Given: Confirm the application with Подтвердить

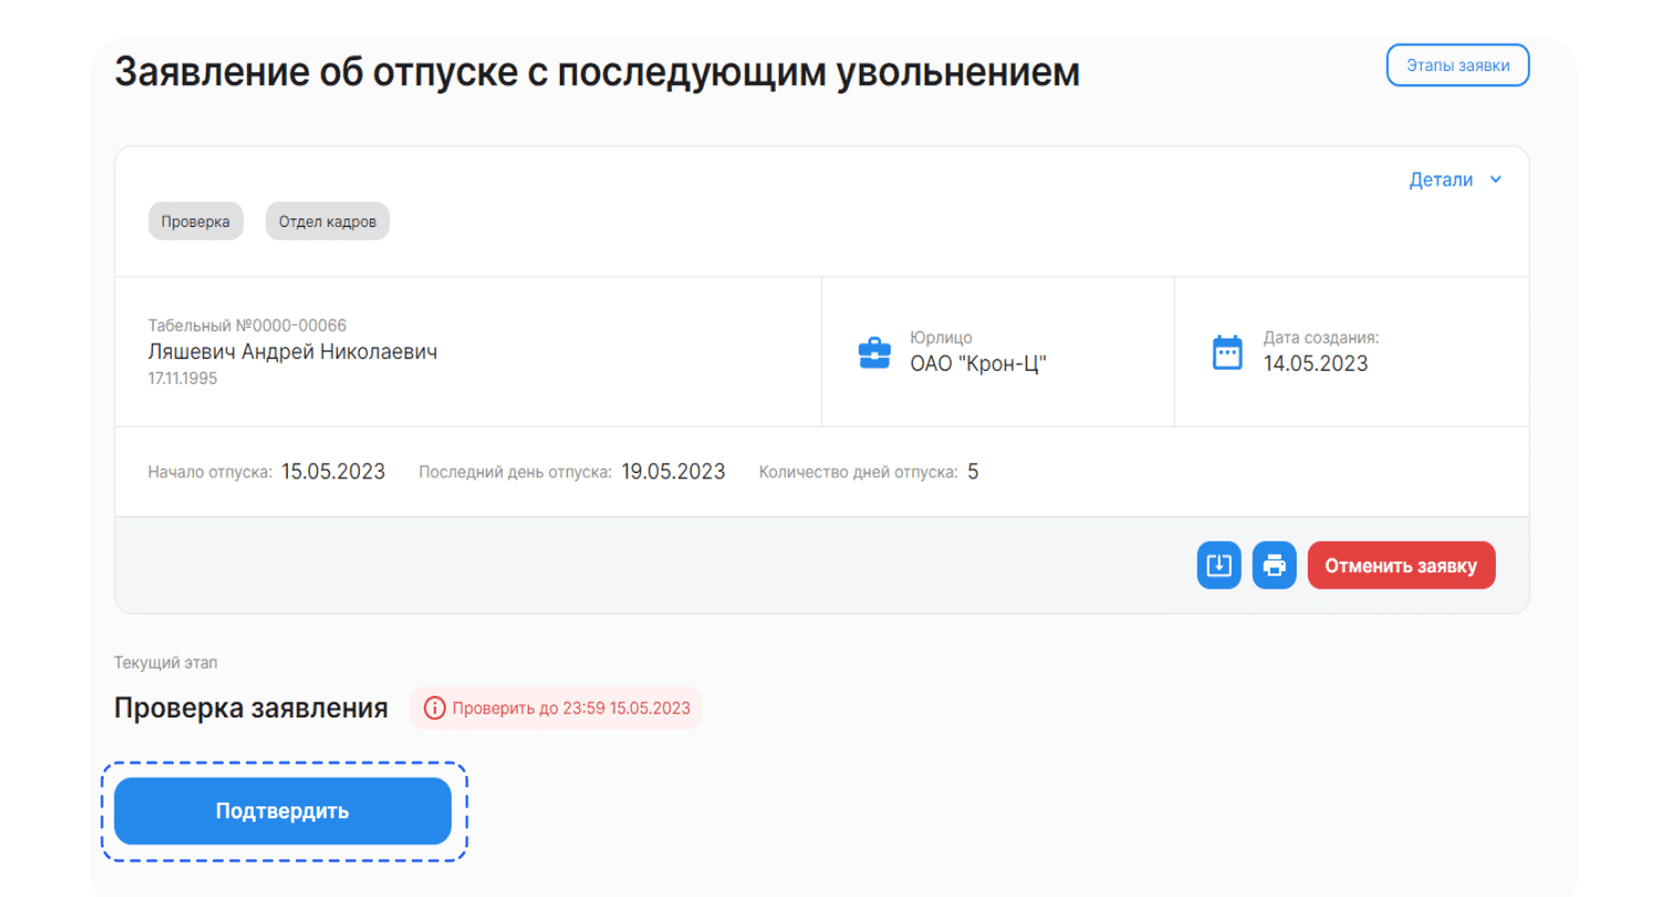Looking at the screenshot, I should point(282,811).
